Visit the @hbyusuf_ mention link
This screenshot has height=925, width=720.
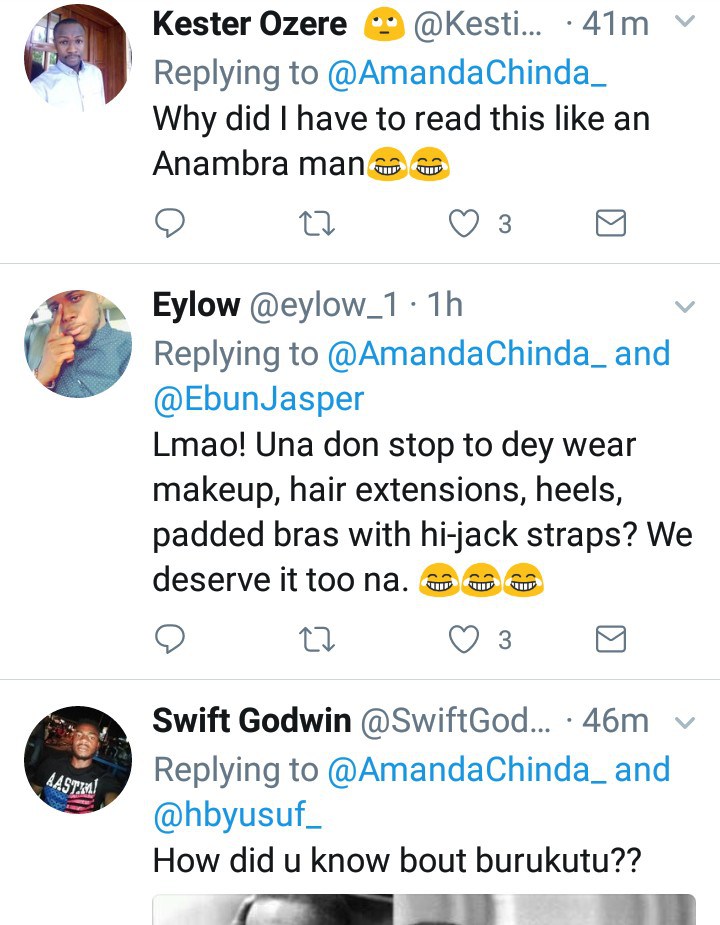pyautogui.click(x=239, y=815)
